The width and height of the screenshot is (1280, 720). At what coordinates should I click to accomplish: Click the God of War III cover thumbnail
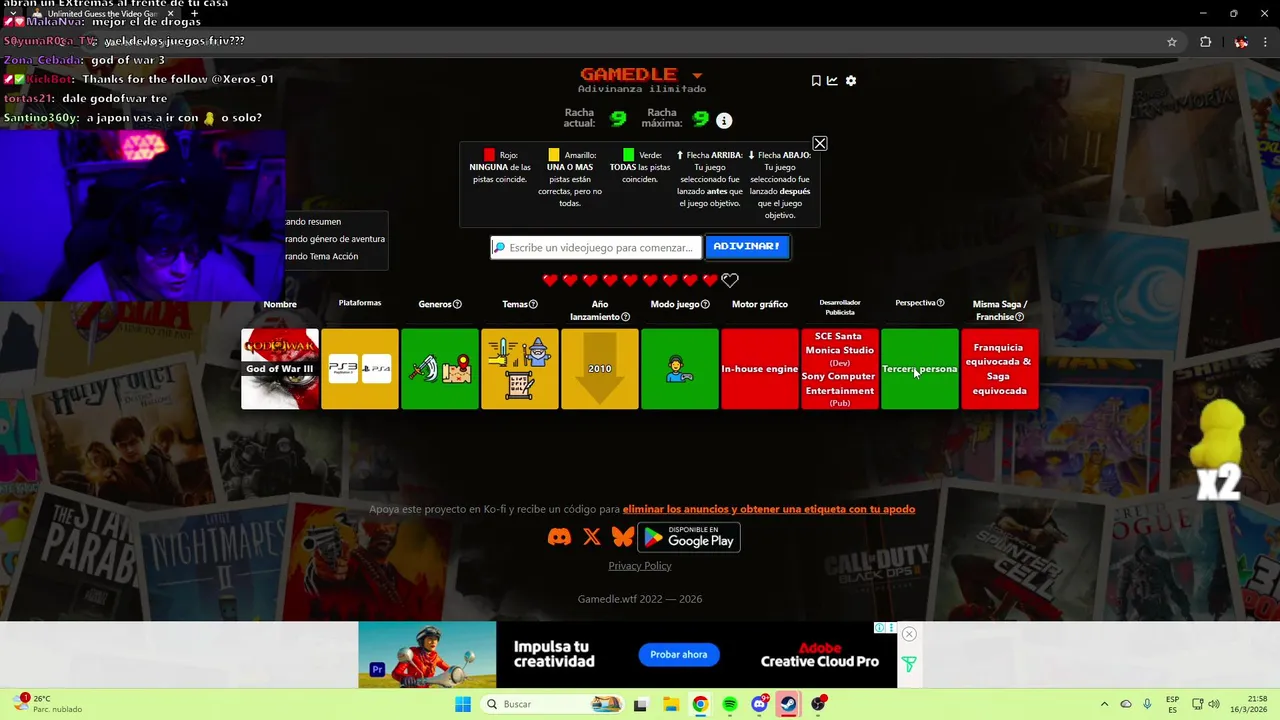click(280, 369)
